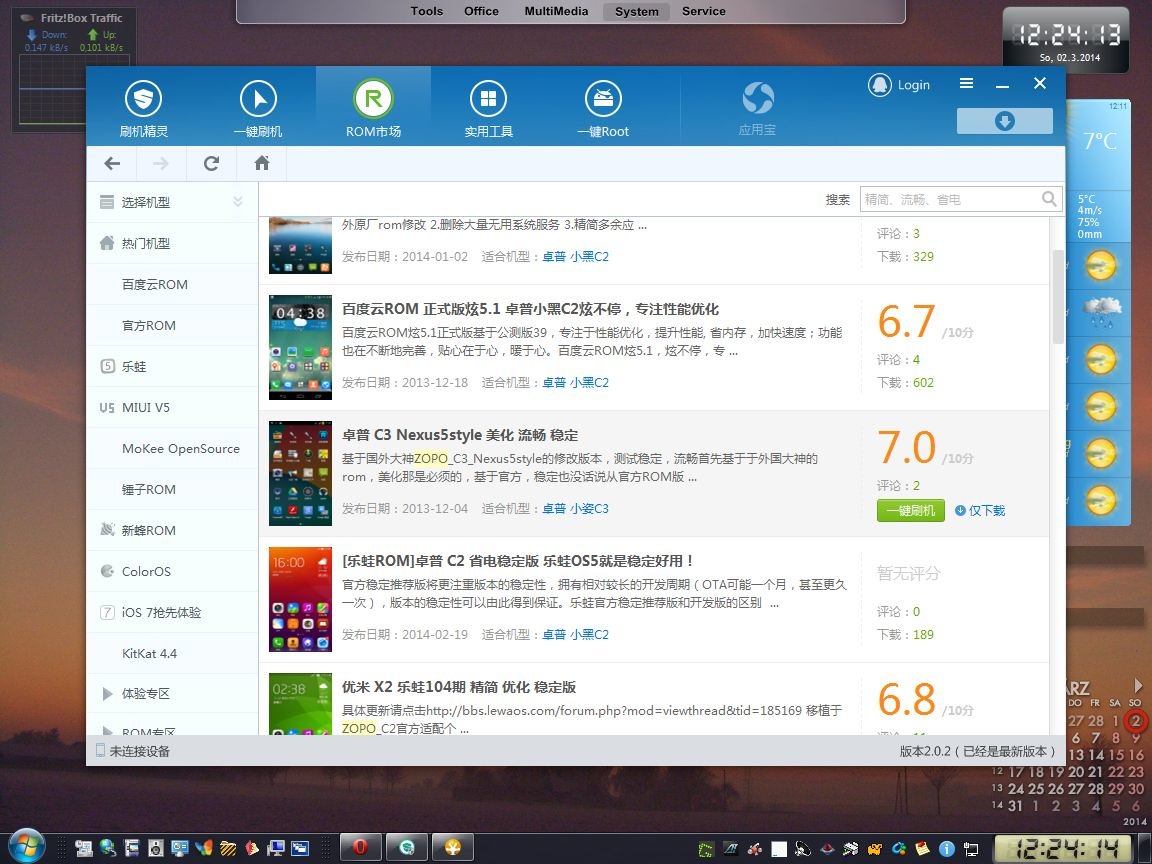This screenshot has height=864, width=1152.
Task: Go to the 一键Root tab
Action: coord(603,107)
